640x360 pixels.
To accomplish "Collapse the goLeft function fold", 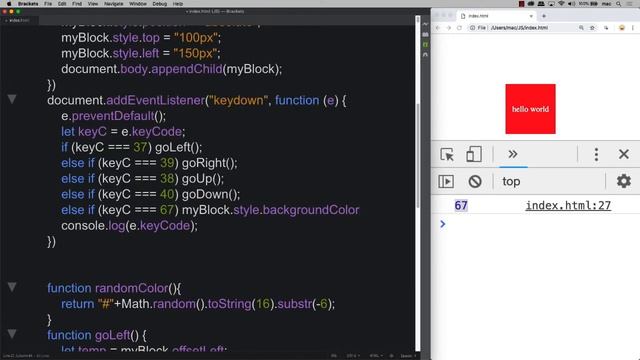I will coord(12,334).
